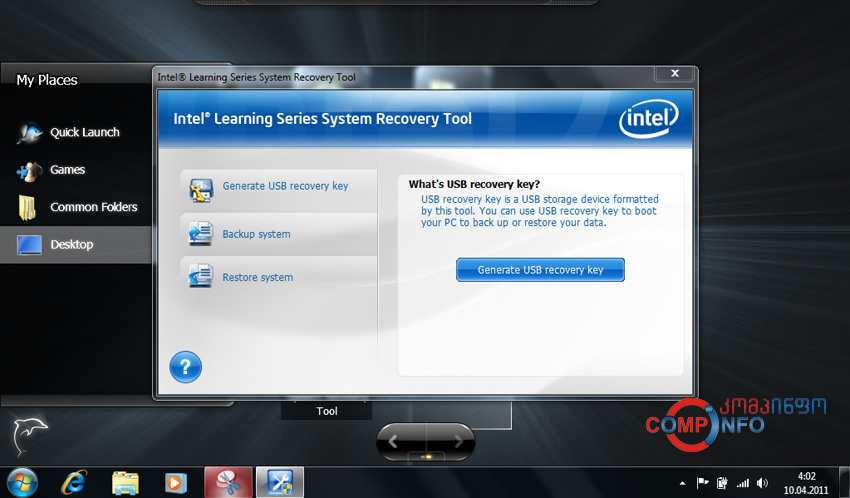
Task: Switch to Snipping Tool on the taskbar
Action: click(x=228, y=482)
